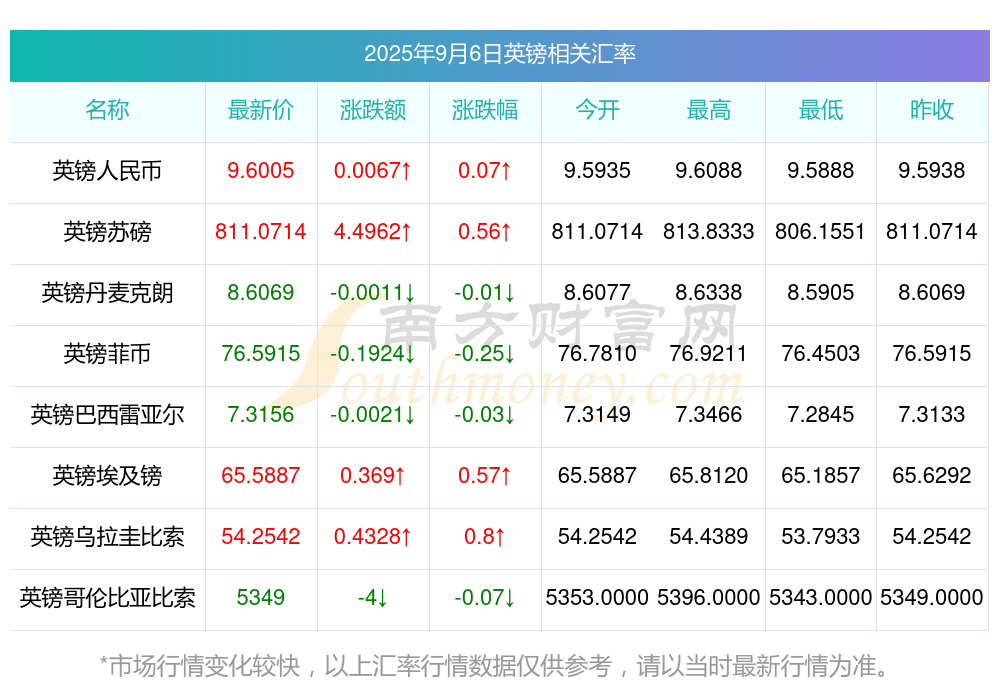This screenshot has width=1000, height=698.
Task: Click lowest value 5343.0000
Action: click(x=821, y=598)
